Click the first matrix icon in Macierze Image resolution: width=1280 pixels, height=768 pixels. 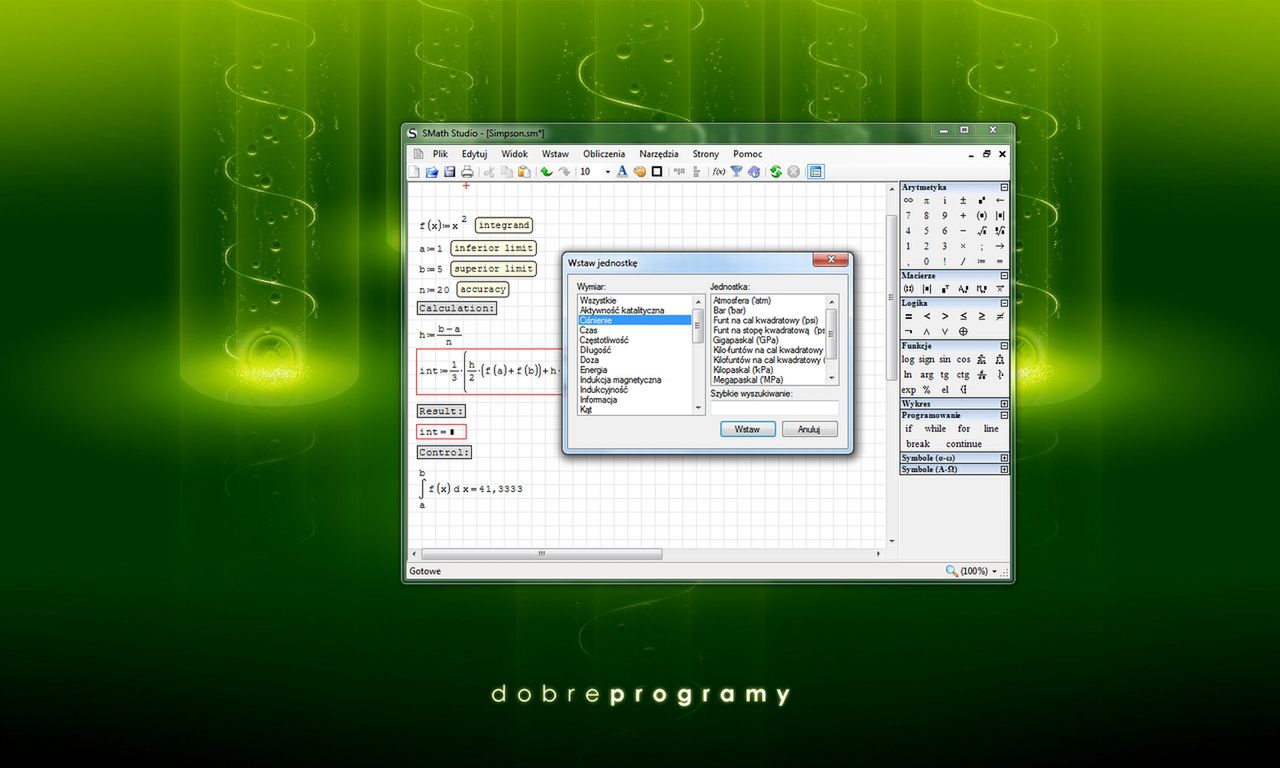(908, 289)
